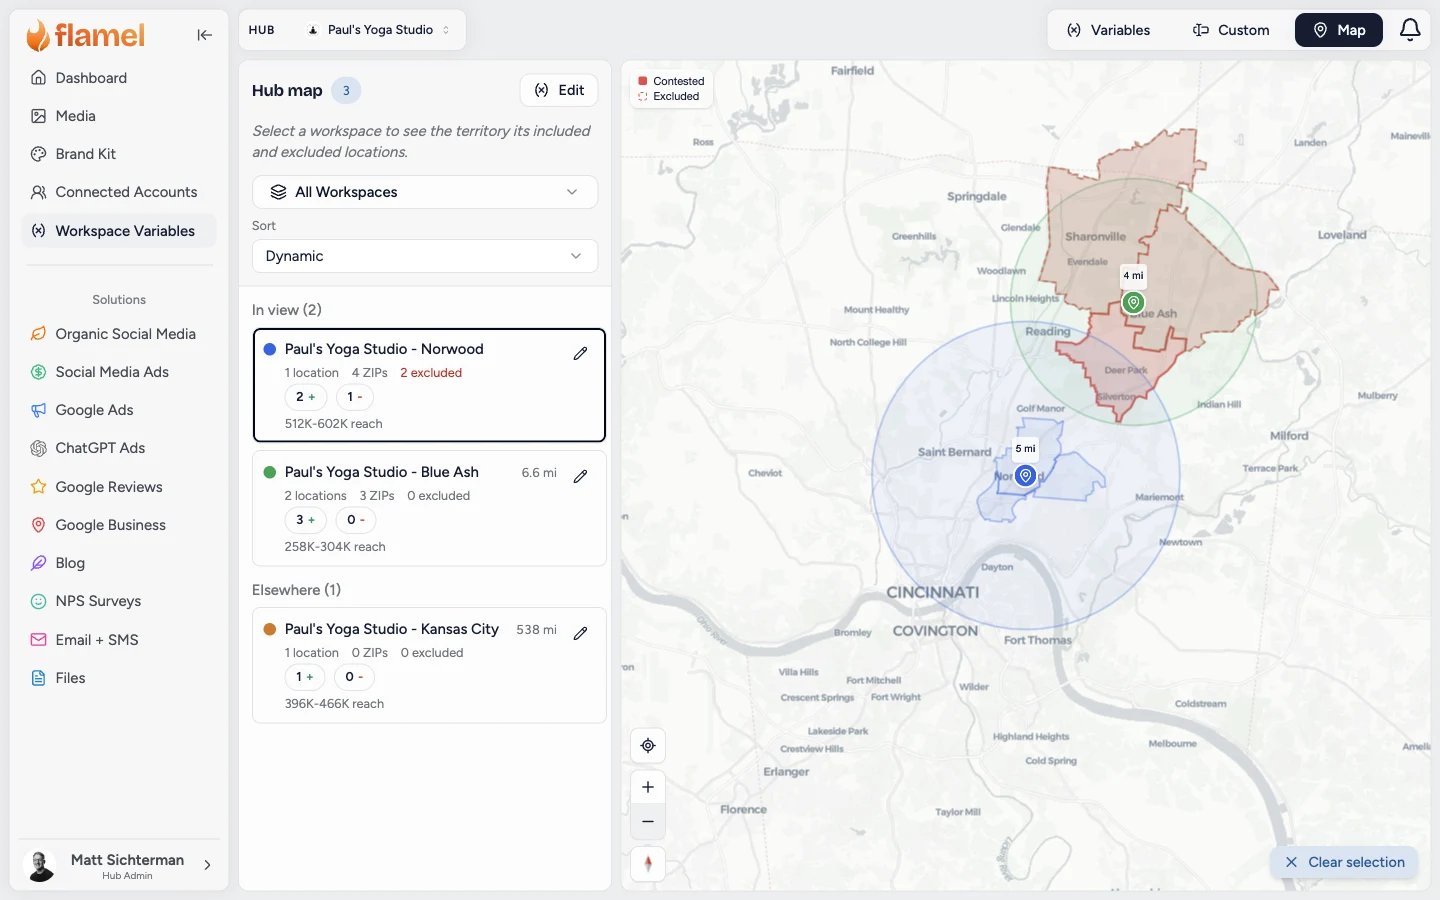Click Kansas City's 1 + included chip
The width and height of the screenshot is (1440, 900).
tap(305, 677)
